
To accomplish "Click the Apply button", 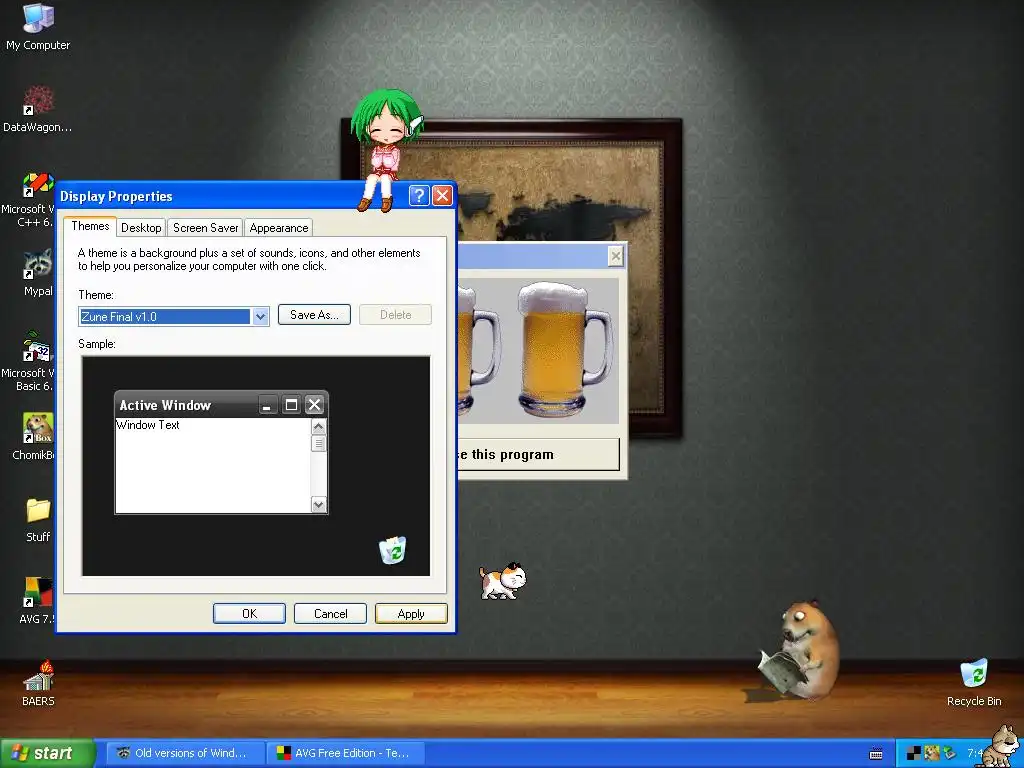I will tap(411, 614).
